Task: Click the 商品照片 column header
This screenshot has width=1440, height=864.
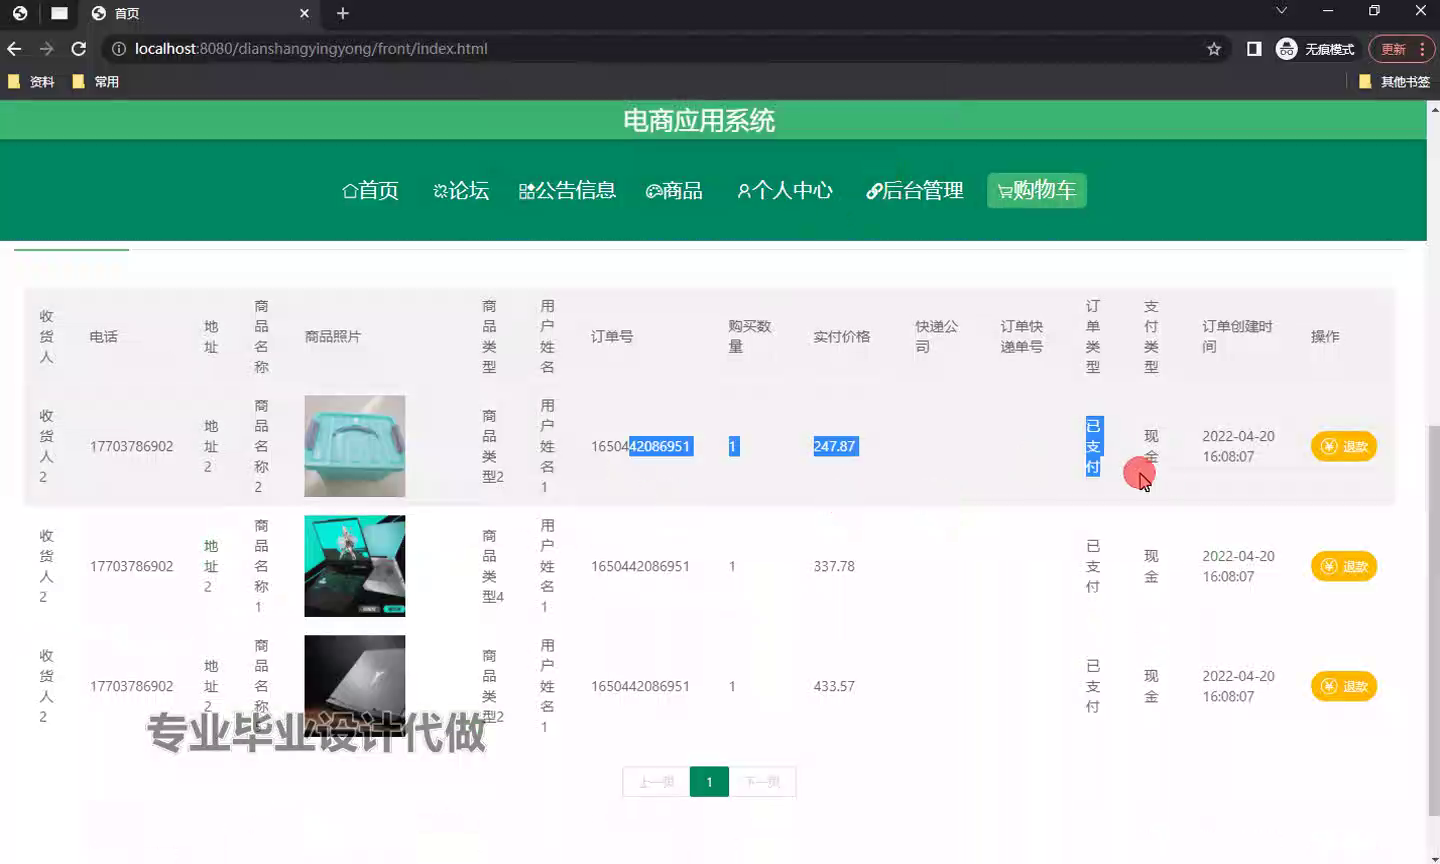Action: (x=333, y=336)
